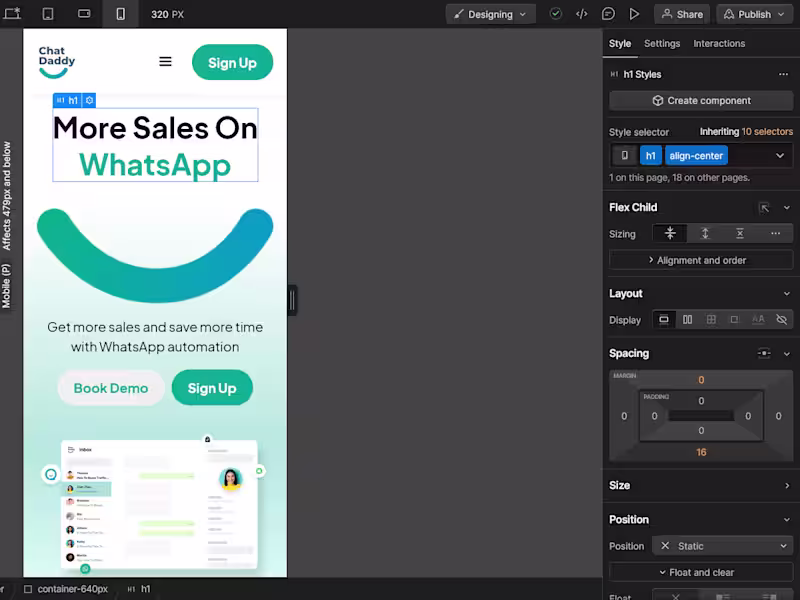Expand the Size section
This screenshot has width=800, height=600.
(x=787, y=486)
